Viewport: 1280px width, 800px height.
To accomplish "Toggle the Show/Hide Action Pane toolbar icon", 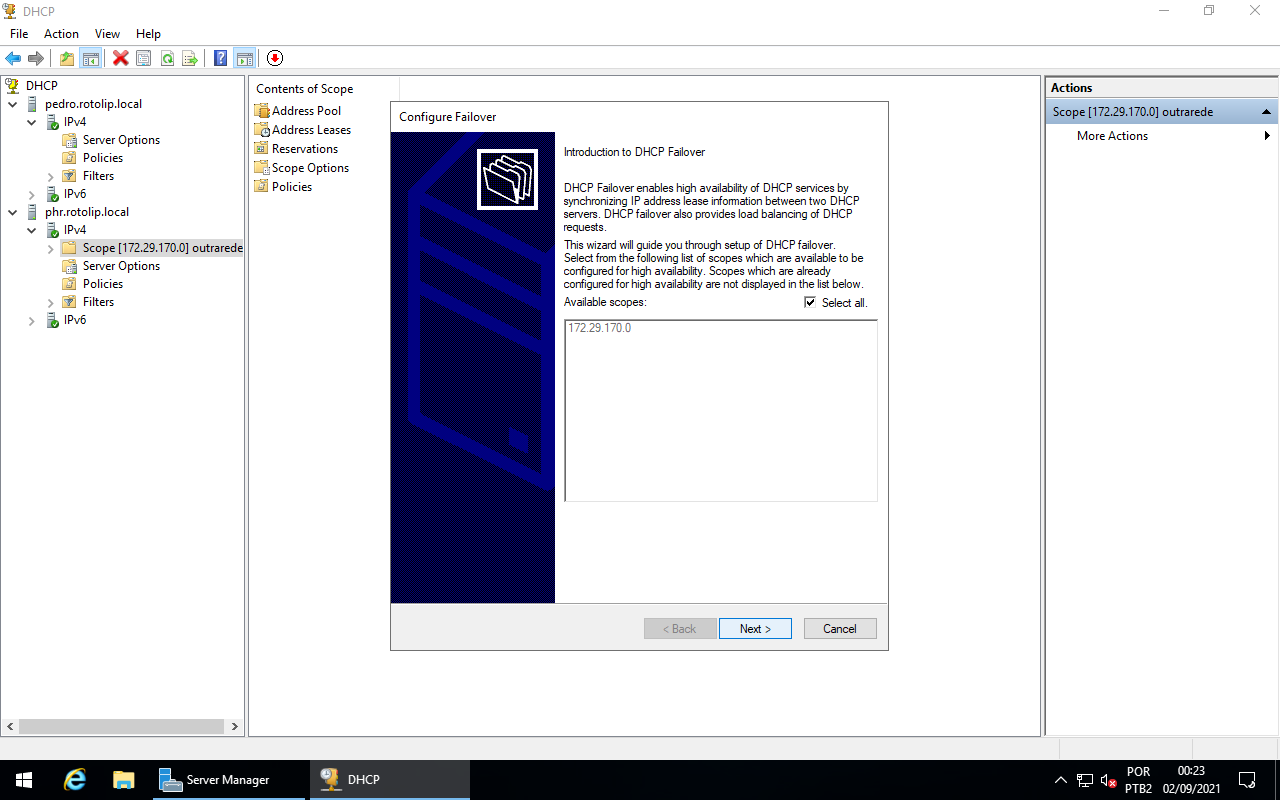I will (245, 58).
